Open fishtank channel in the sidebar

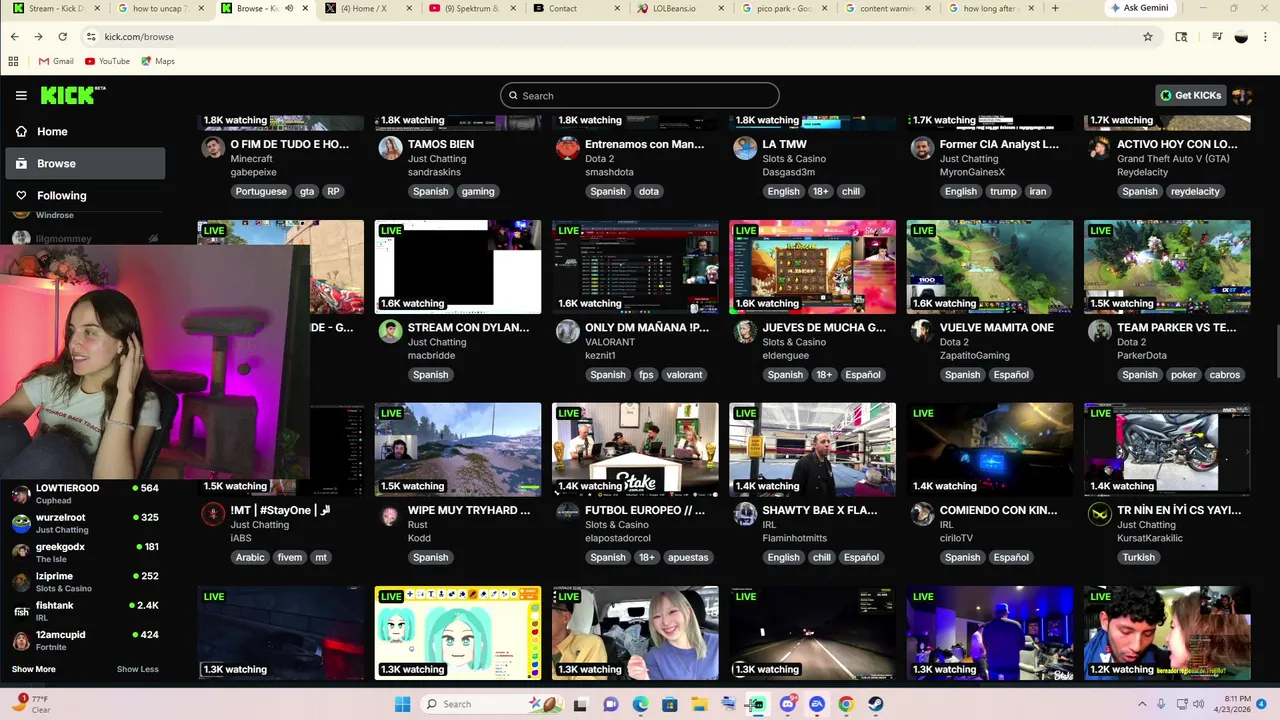point(85,611)
